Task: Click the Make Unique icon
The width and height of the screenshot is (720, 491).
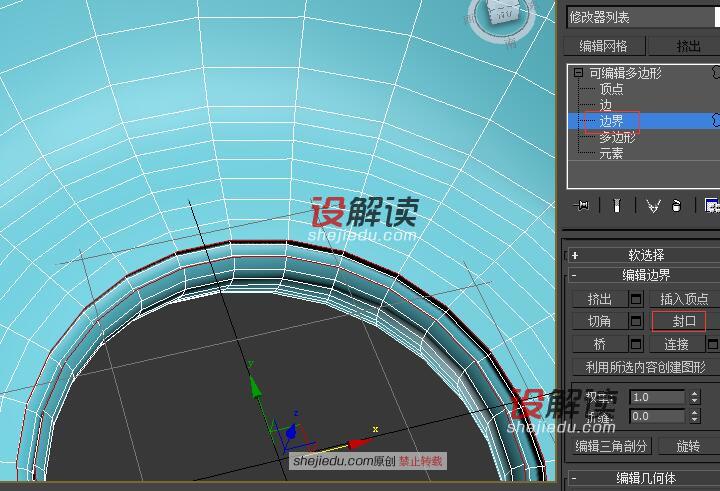Action: pos(653,205)
